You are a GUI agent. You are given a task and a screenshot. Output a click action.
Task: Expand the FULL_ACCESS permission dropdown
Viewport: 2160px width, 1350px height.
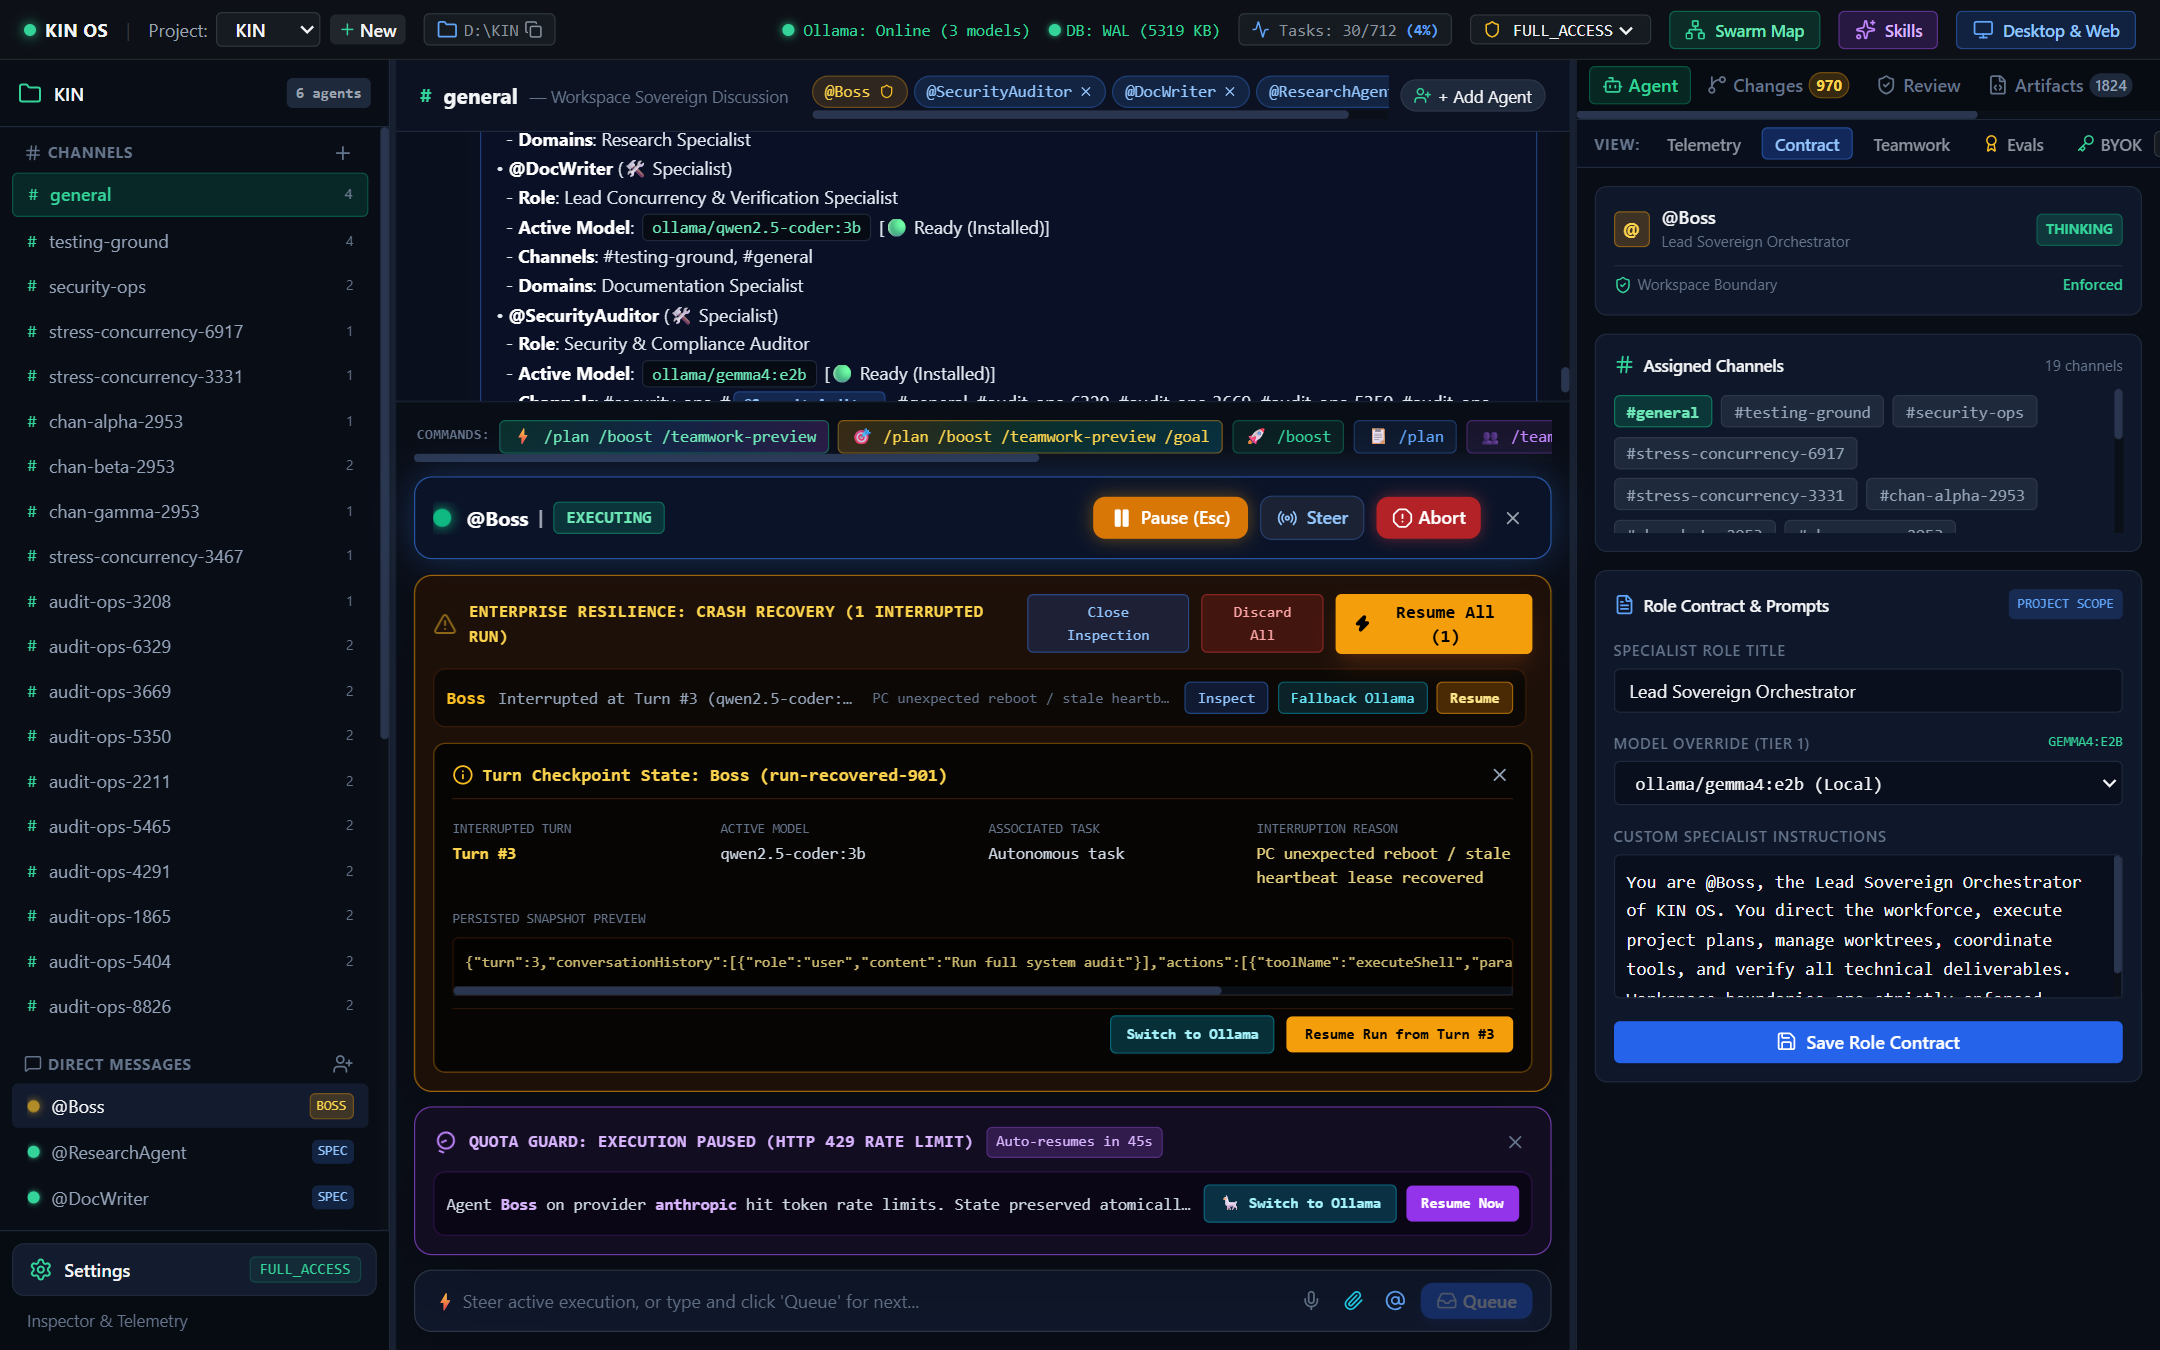(x=1558, y=30)
